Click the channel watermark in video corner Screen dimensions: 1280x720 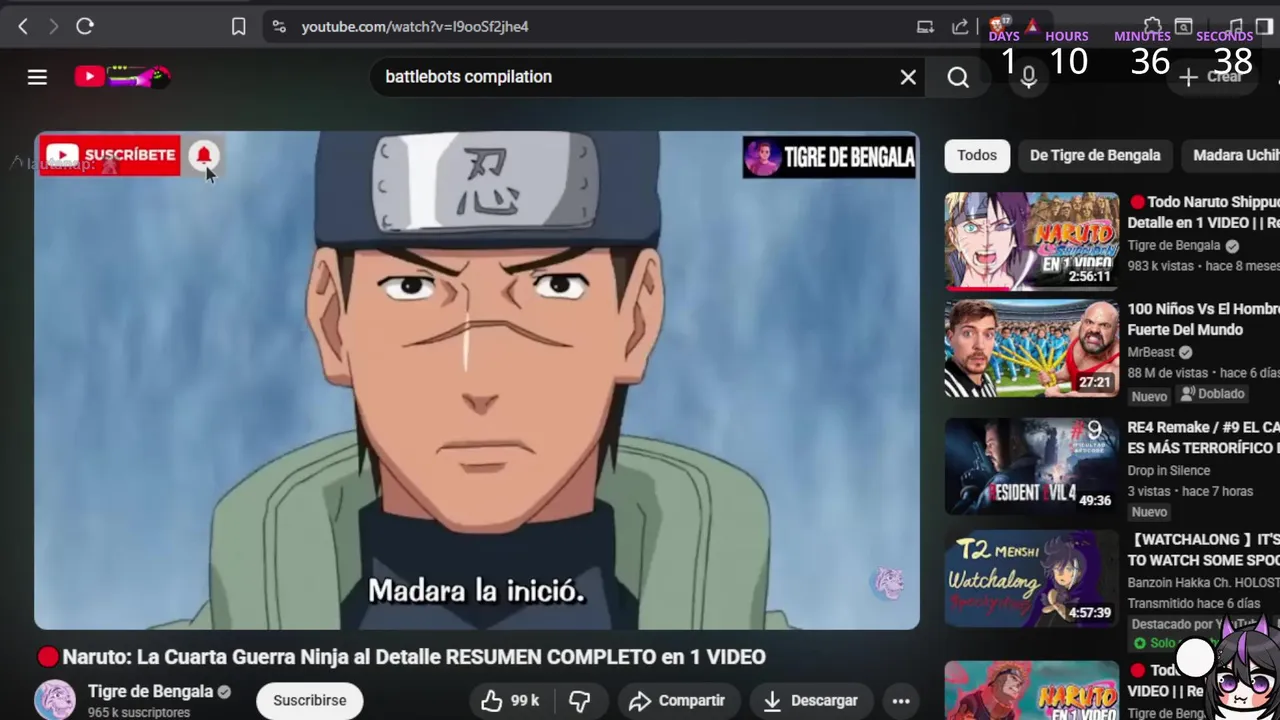(887, 583)
